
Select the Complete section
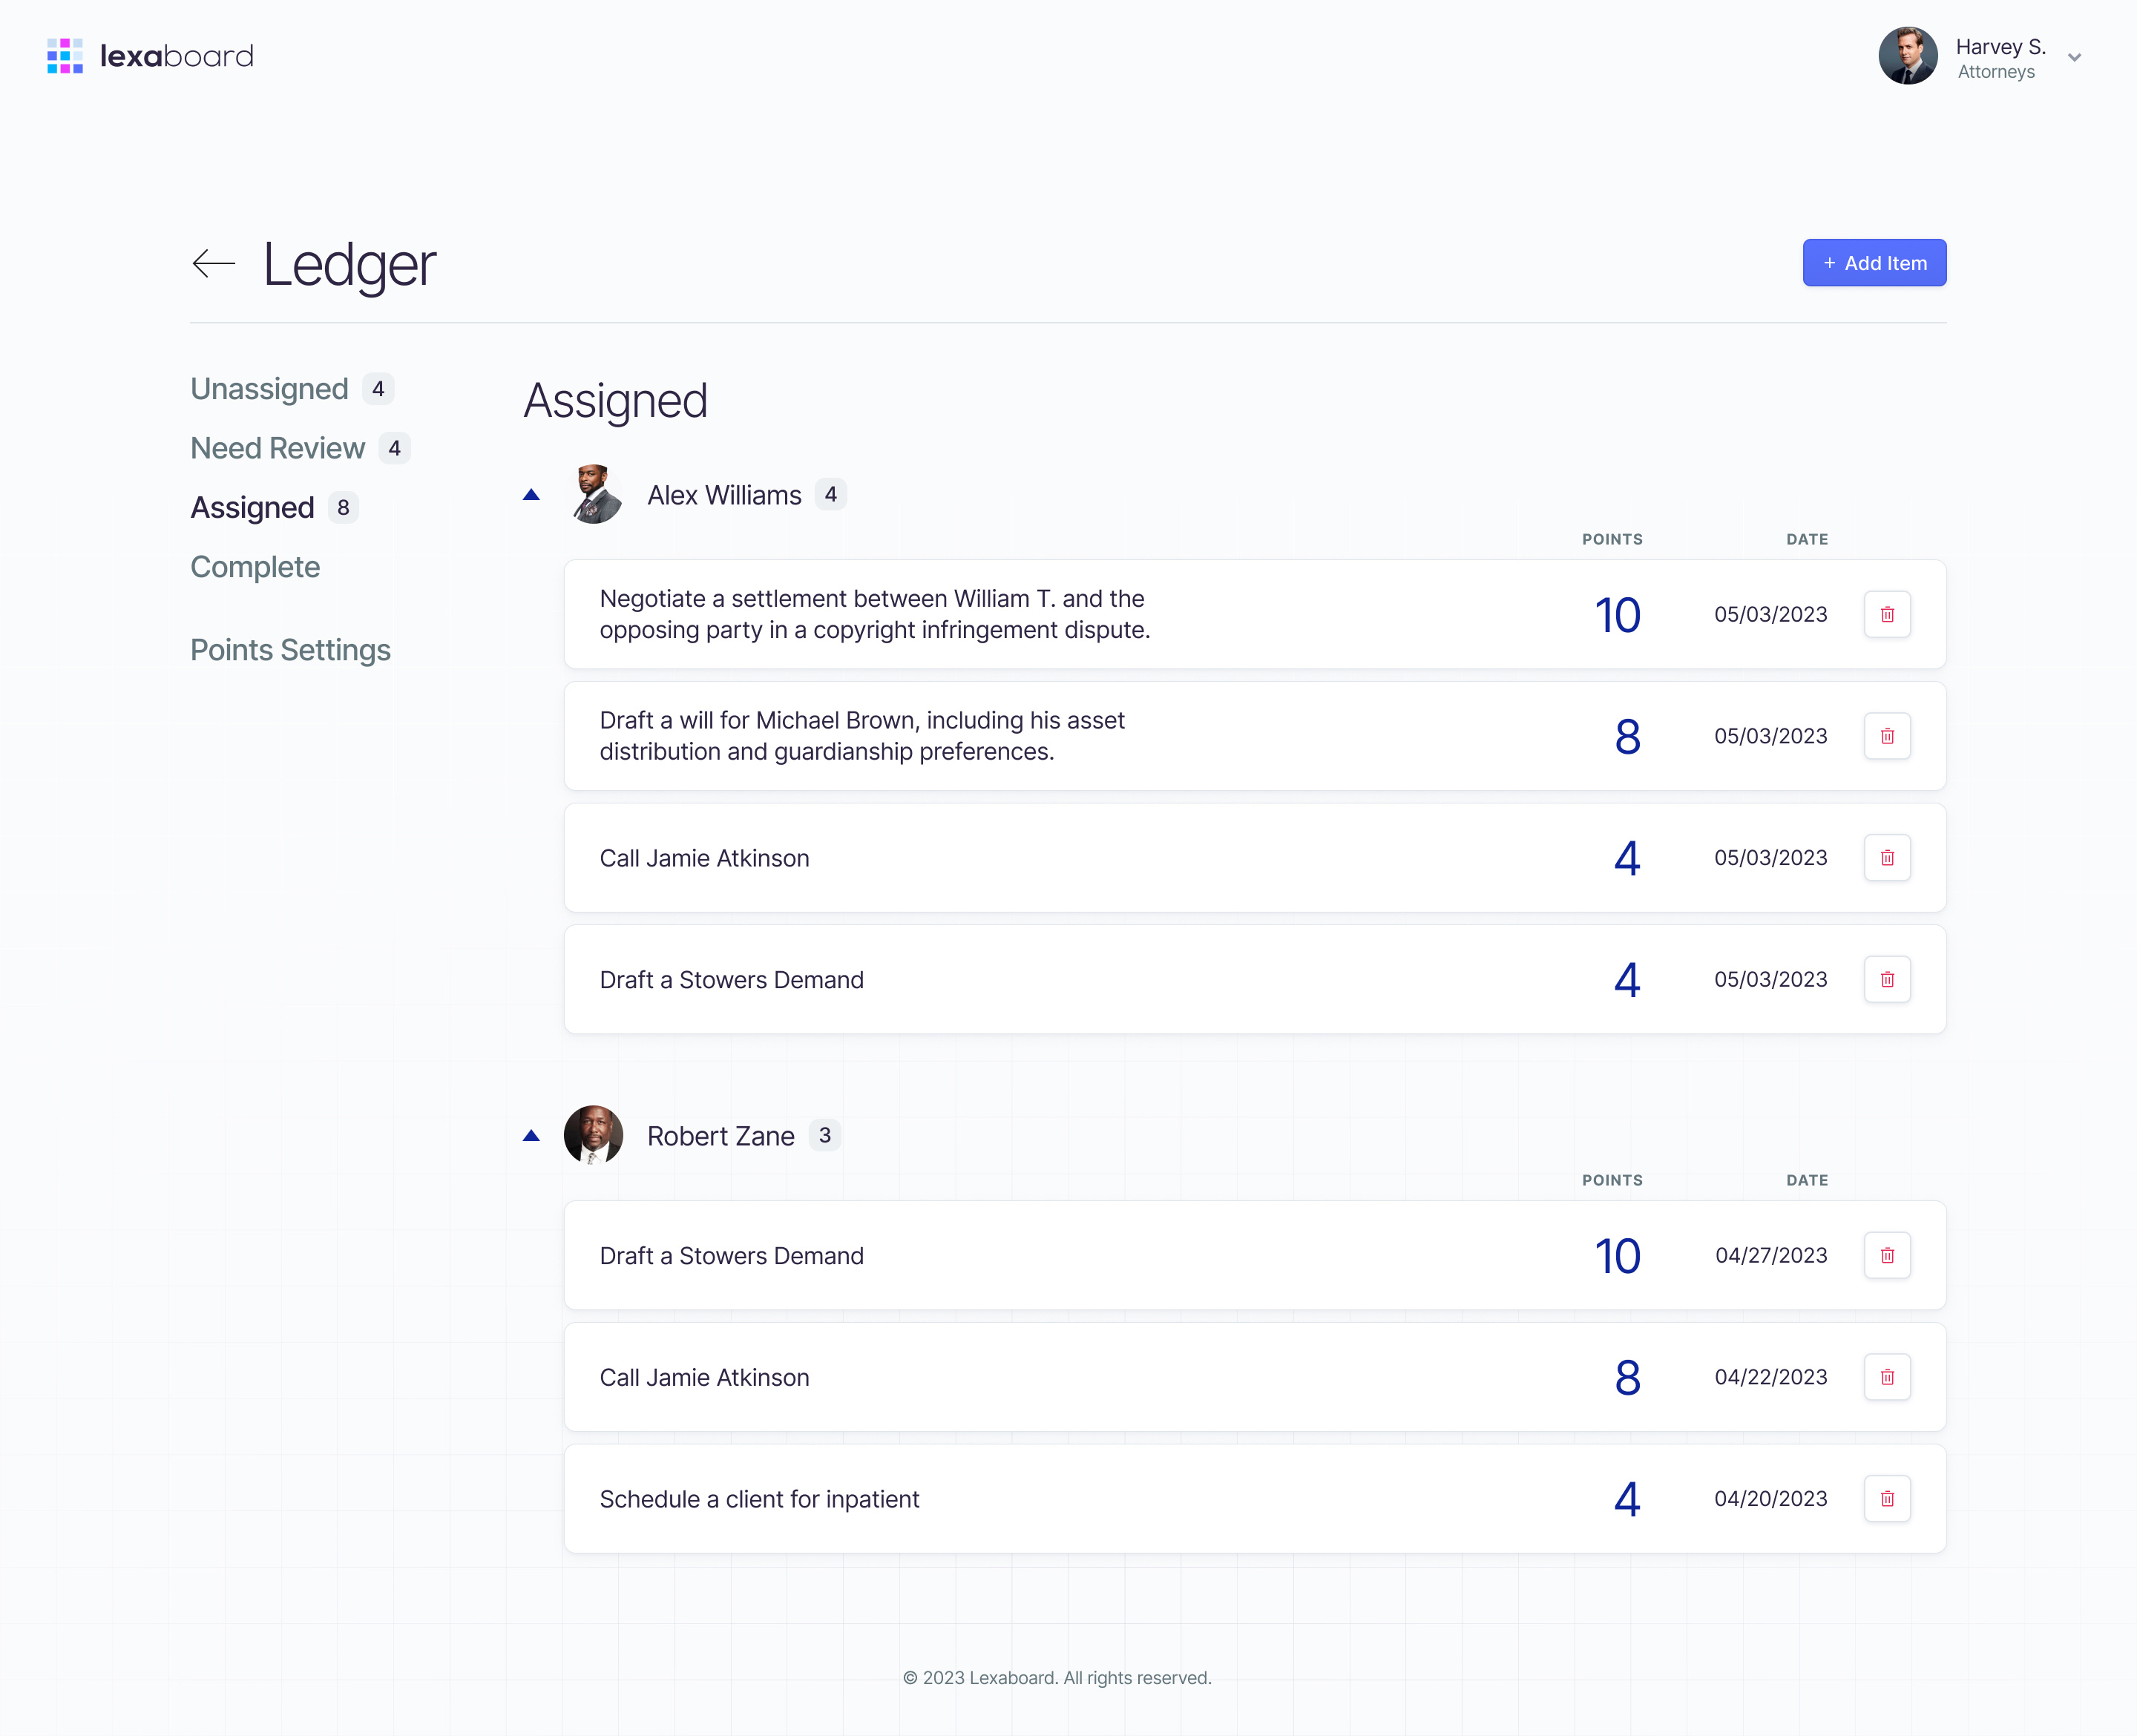click(x=255, y=567)
